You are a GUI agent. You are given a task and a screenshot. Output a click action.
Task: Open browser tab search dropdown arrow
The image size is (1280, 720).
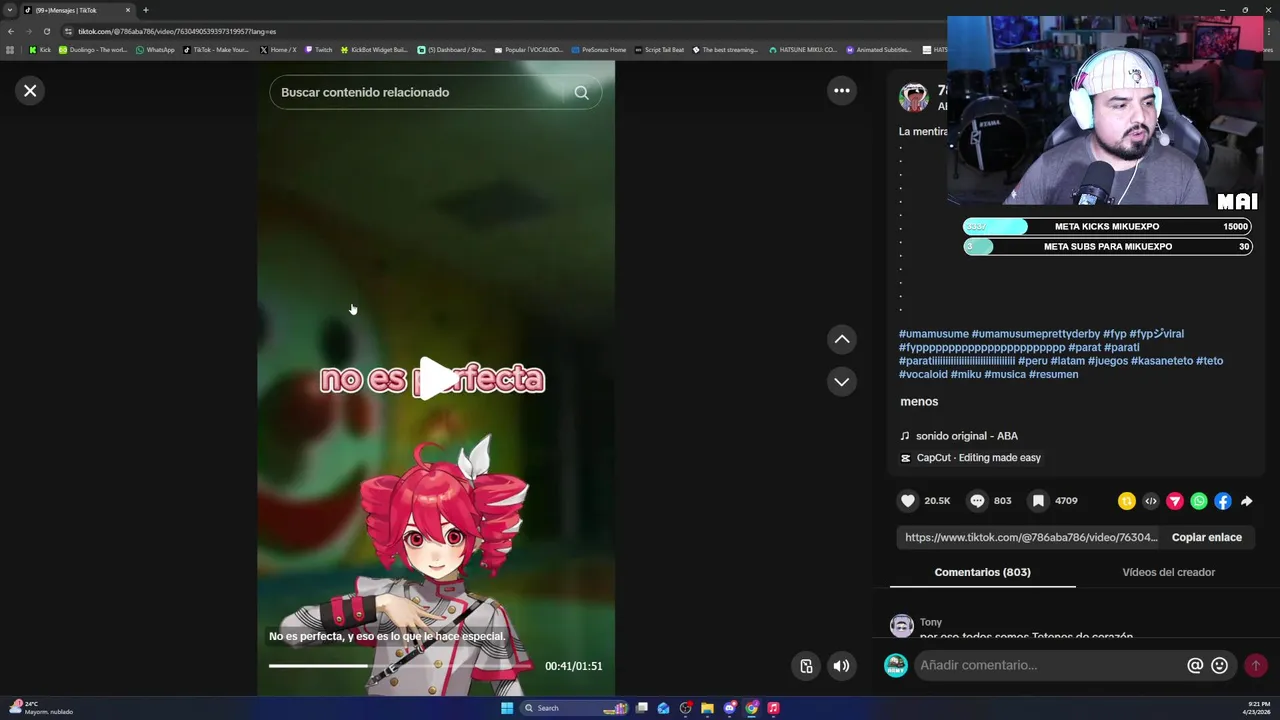coord(10,10)
